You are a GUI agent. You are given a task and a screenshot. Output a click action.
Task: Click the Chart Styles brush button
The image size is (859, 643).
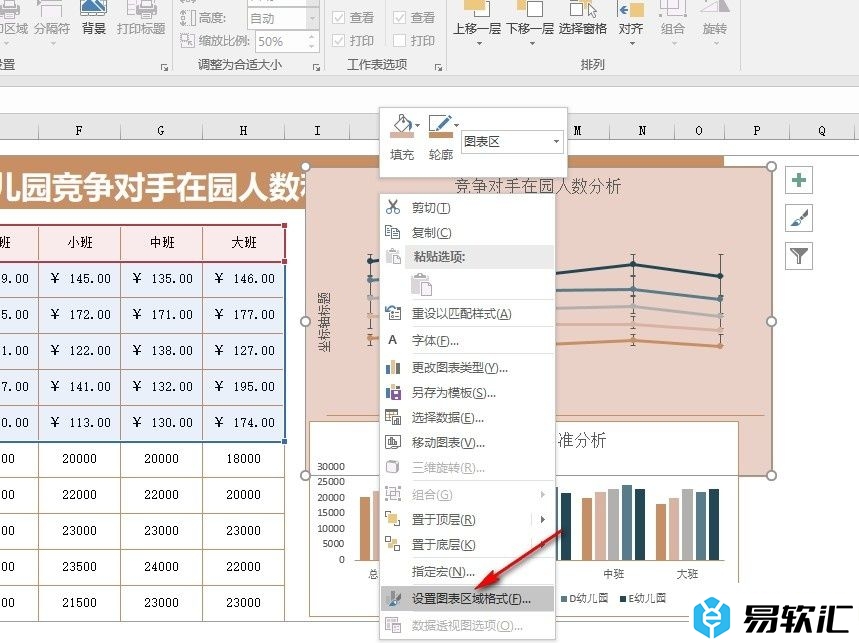click(x=799, y=218)
